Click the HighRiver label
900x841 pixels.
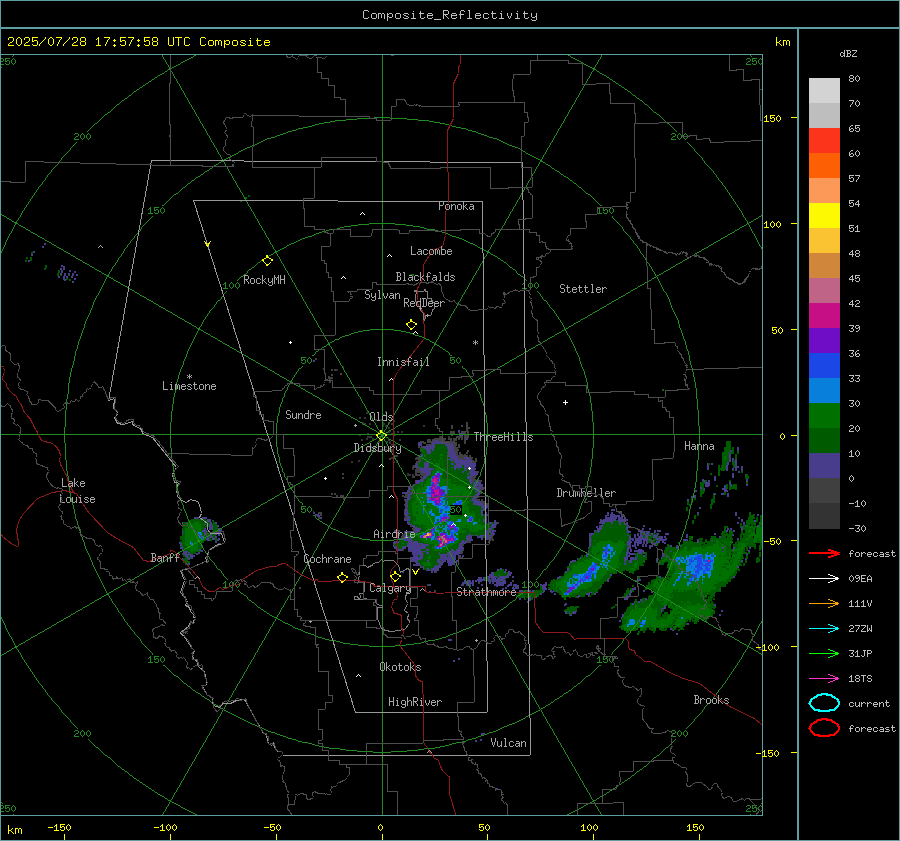[x=415, y=702]
